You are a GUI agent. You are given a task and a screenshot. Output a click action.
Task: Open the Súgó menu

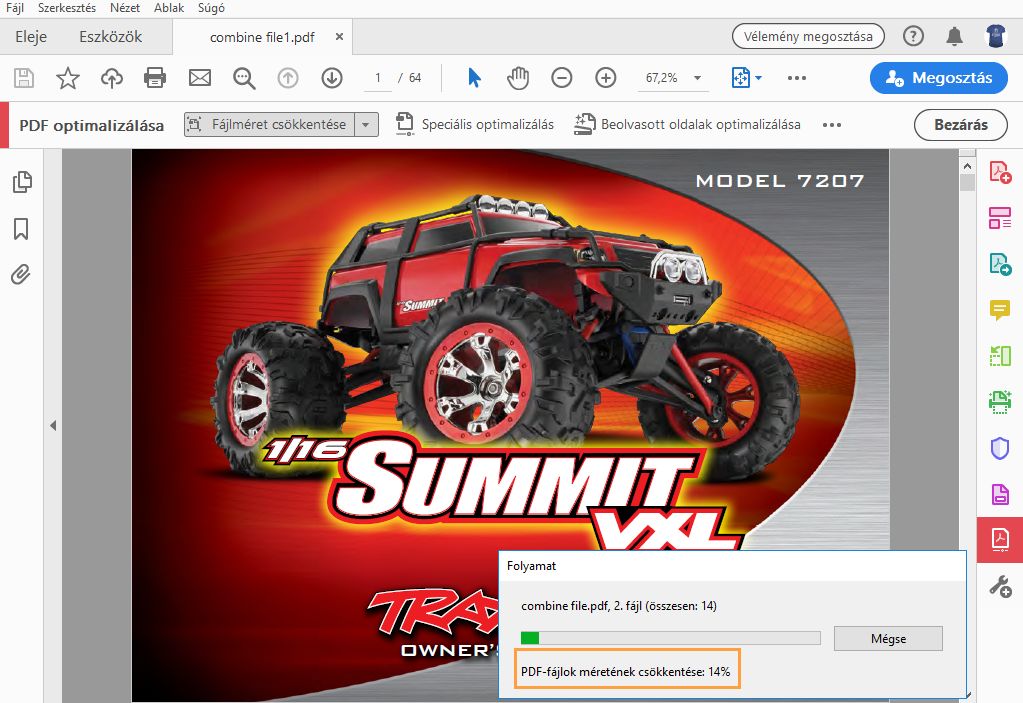coord(211,8)
